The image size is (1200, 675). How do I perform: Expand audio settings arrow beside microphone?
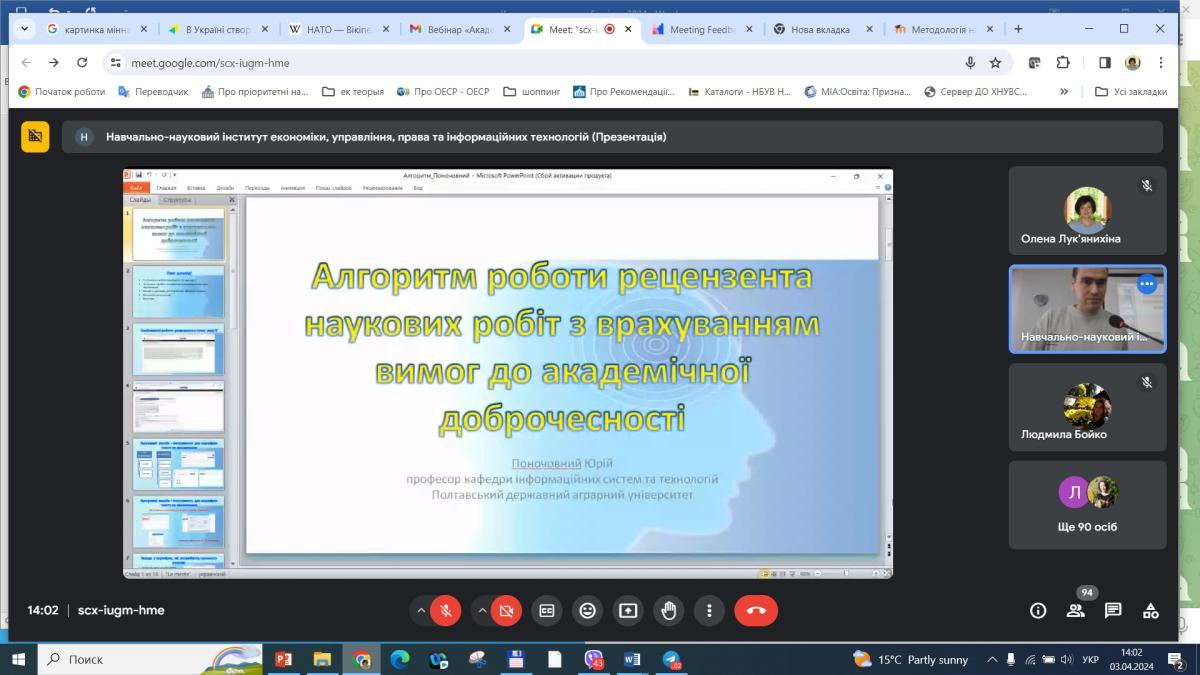point(421,610)
